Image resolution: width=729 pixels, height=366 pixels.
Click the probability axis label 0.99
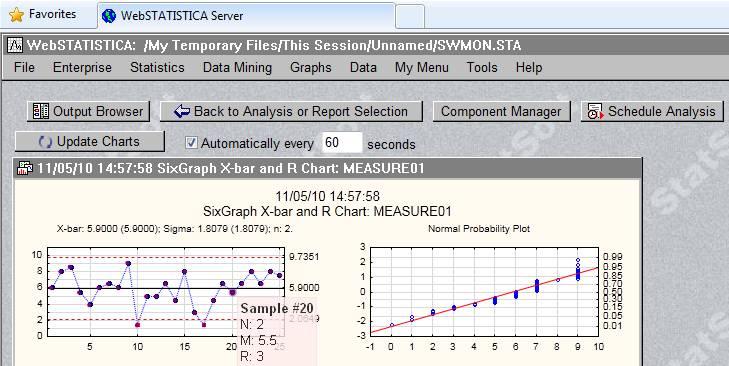tap(612, 257)
